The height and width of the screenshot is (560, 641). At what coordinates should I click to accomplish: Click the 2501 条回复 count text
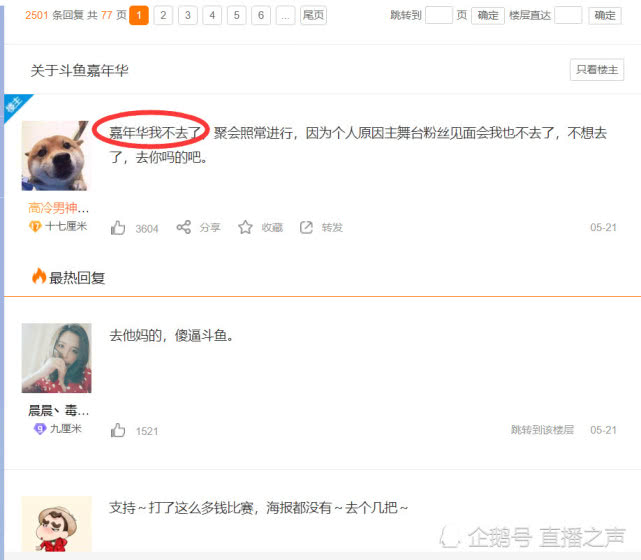click(54, 16)
